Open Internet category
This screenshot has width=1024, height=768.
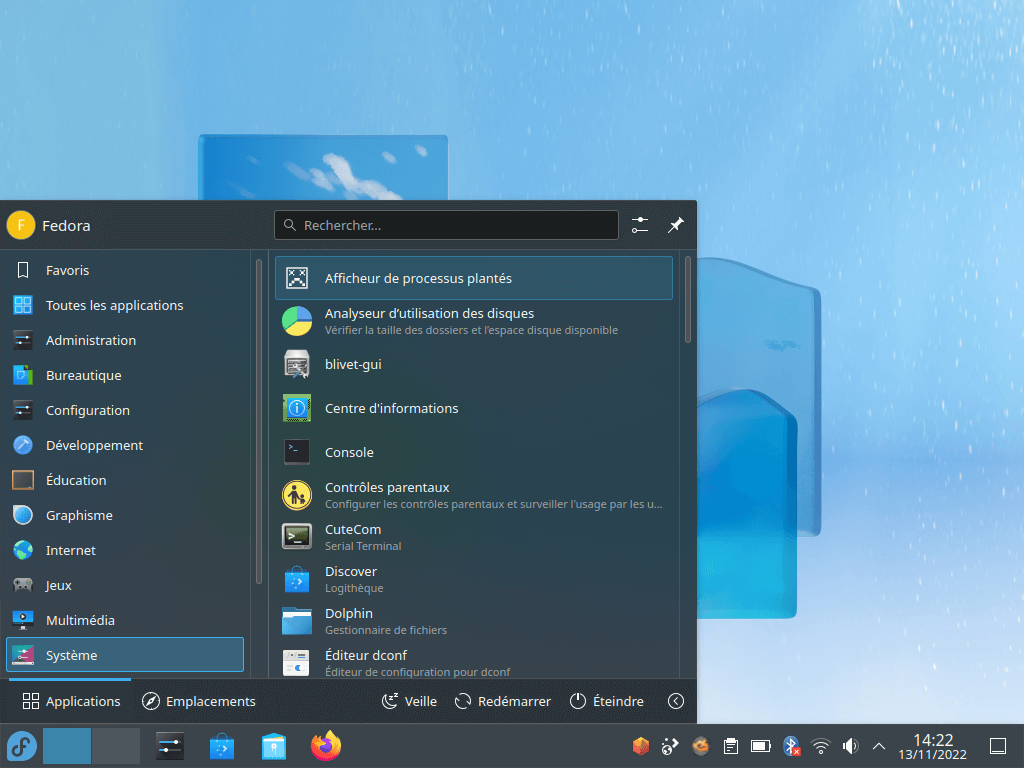(125, 551)
